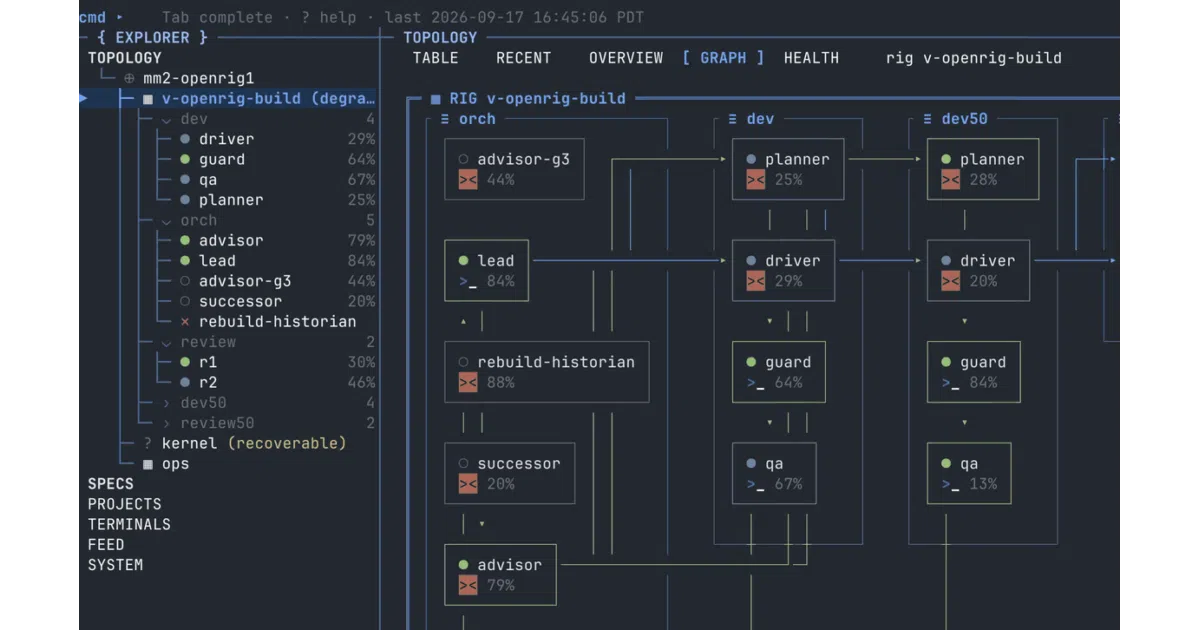Click the terminal prompt icon in lead node
This screenshot has height=630, width=1200.
click(x=468, y=282)
